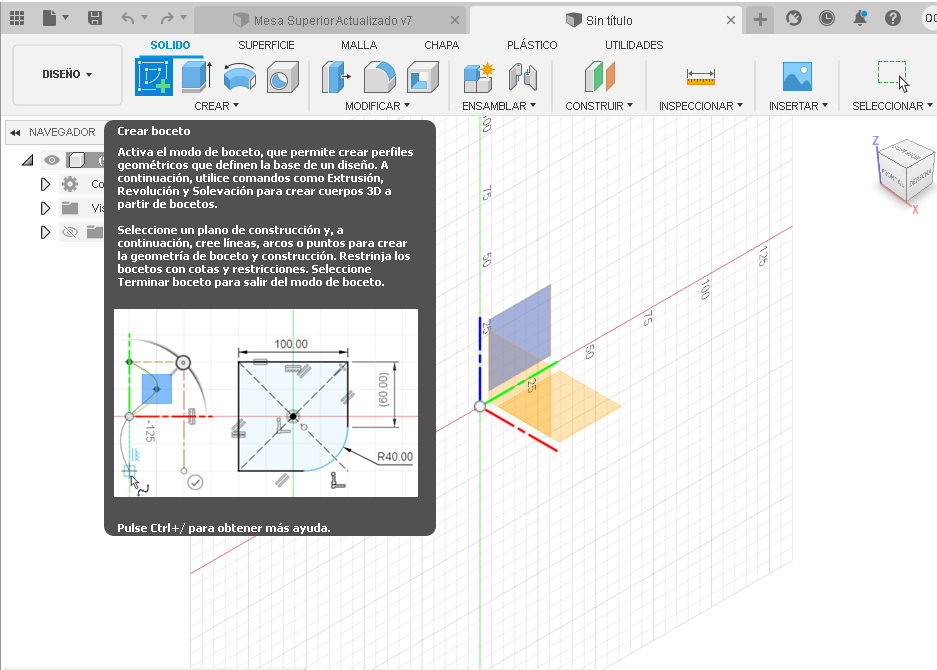Image resolution: width=937 pixels, height=670 pixels.
Task: Click the new design plus tab button
Action: click(x=760, y=20)
